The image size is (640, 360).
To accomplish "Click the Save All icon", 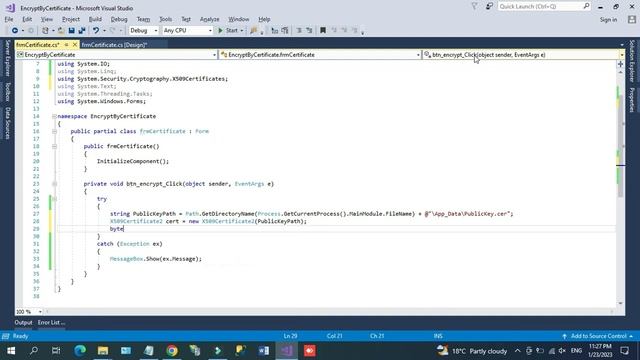I will tap(82, 31).
